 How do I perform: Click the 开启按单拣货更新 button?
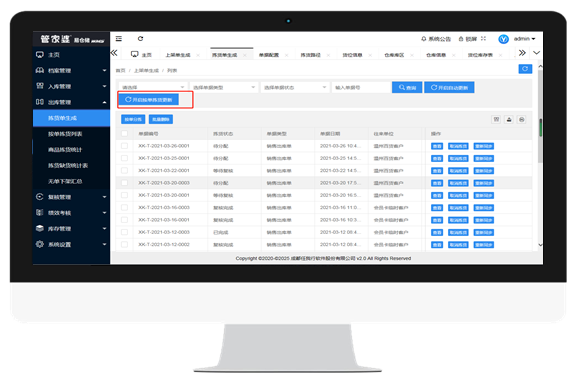[148, 100]
